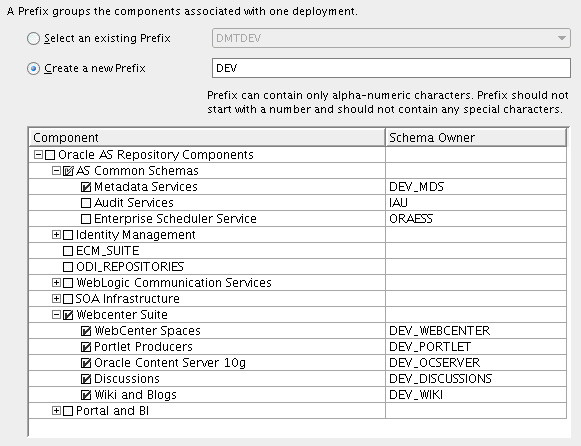Expand the SOA Infrastructure node
Image resolution: width=581 pixels, height=446 pixels.
pyautogui.click(x=56, y=299)
